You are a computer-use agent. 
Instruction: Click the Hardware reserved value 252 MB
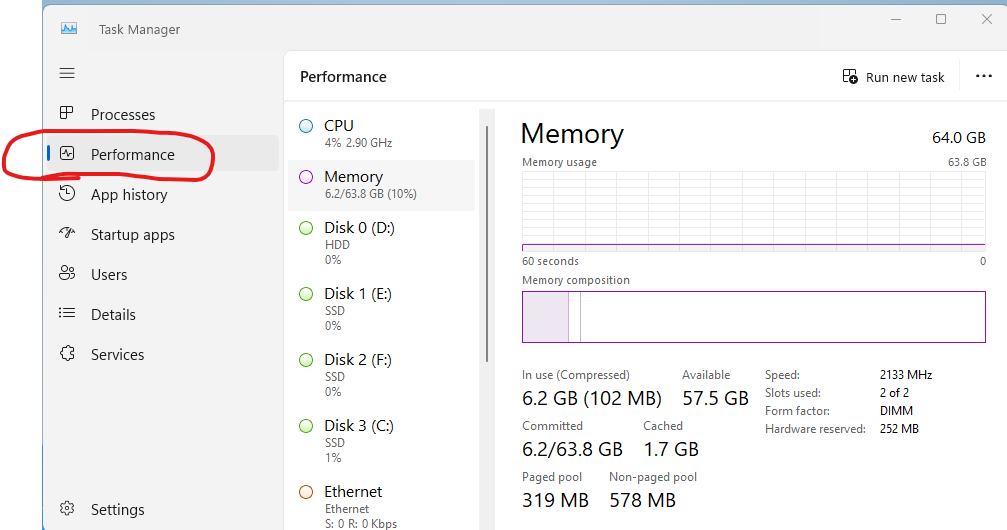pos(899,428)
